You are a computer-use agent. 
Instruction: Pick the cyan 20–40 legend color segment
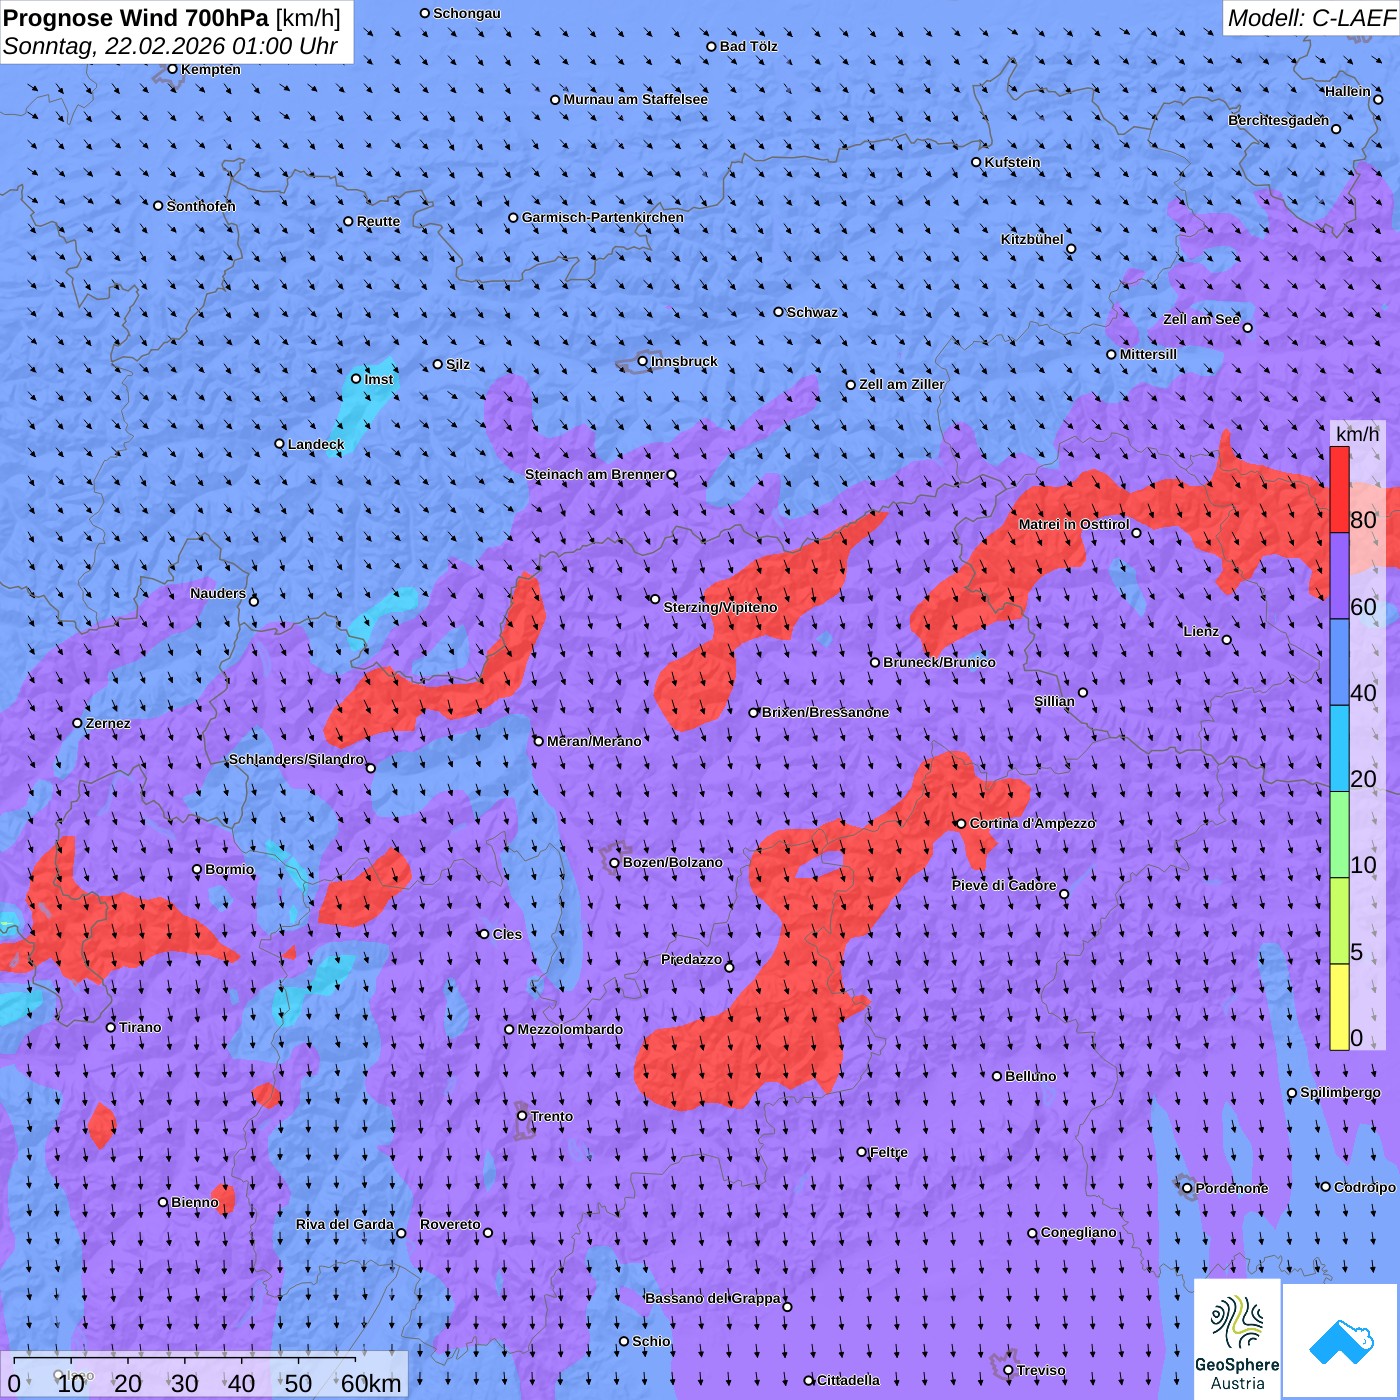pos(1339,749)
